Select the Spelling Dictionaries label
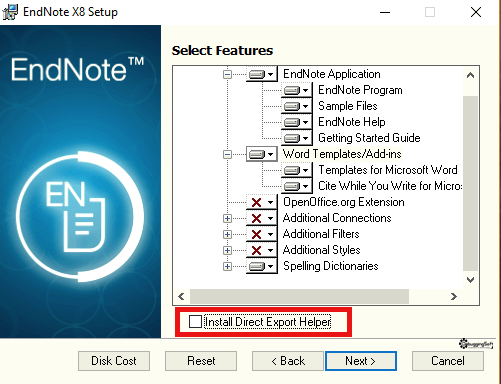 331,266
